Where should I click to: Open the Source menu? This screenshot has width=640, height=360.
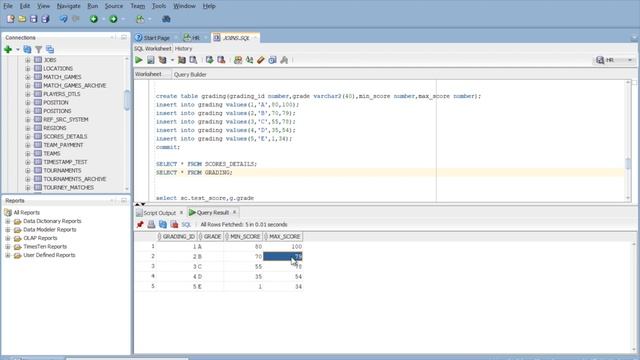point(113,6)
